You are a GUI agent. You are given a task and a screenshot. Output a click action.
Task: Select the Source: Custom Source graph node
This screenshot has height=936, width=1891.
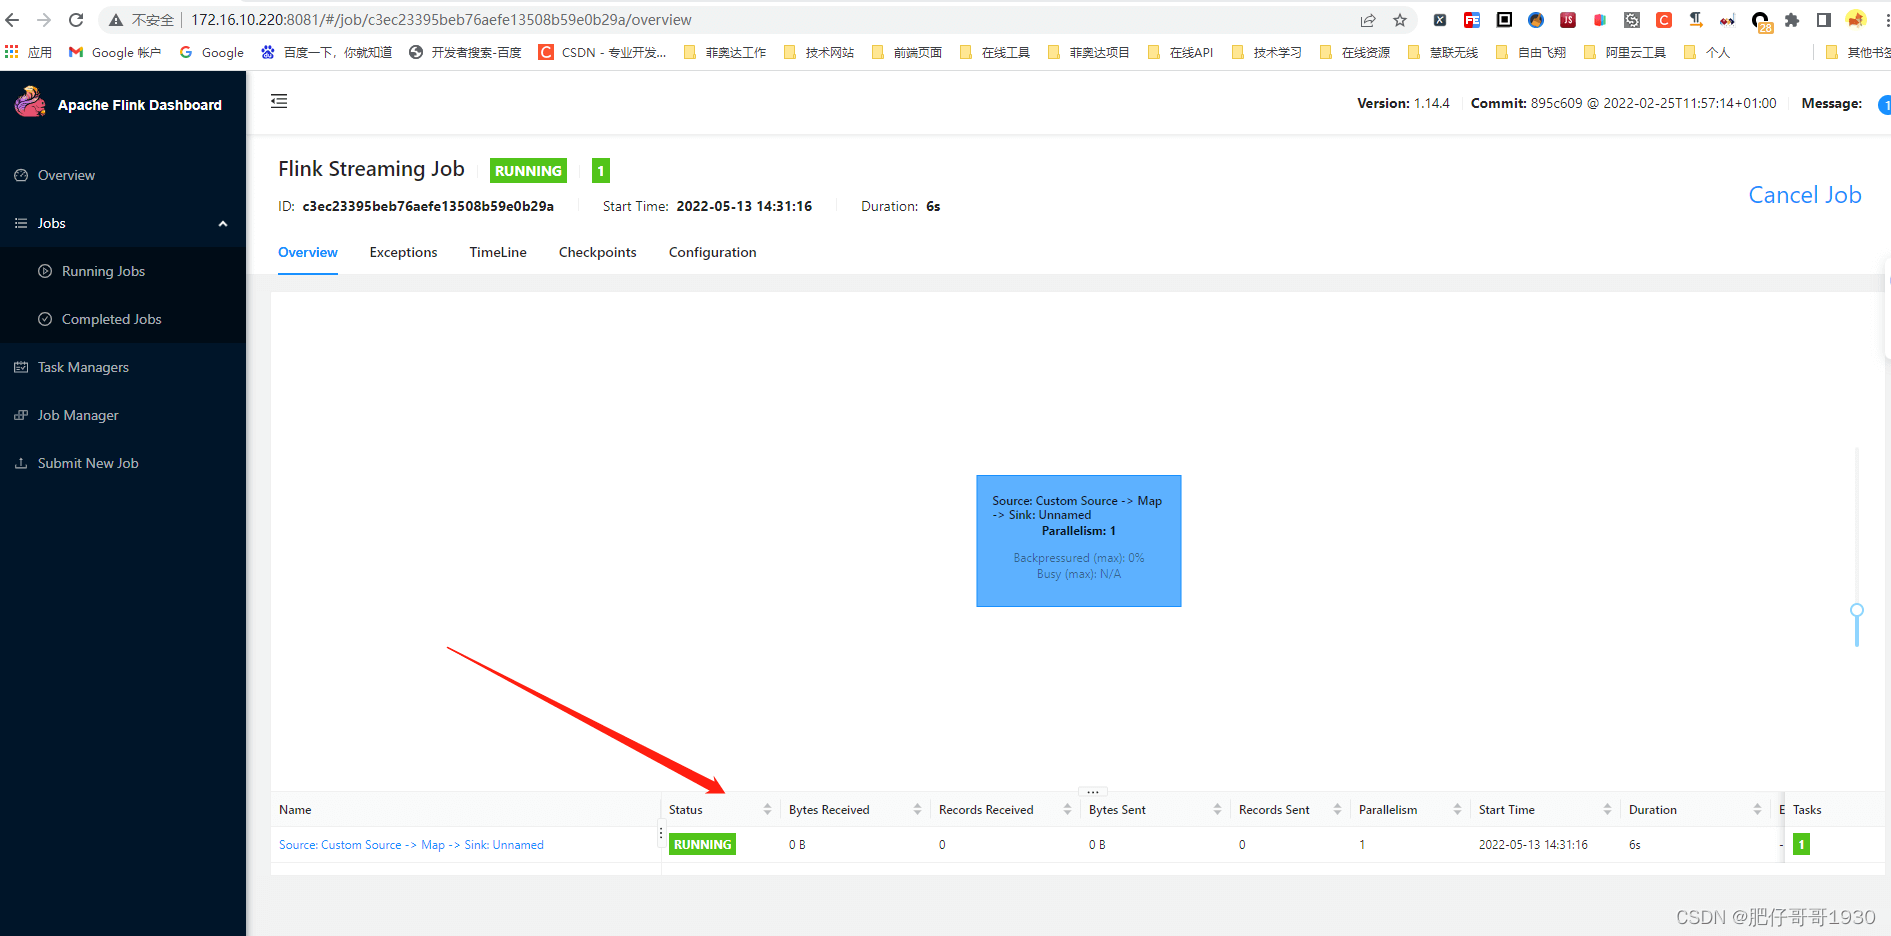(x=1078, y=541)
